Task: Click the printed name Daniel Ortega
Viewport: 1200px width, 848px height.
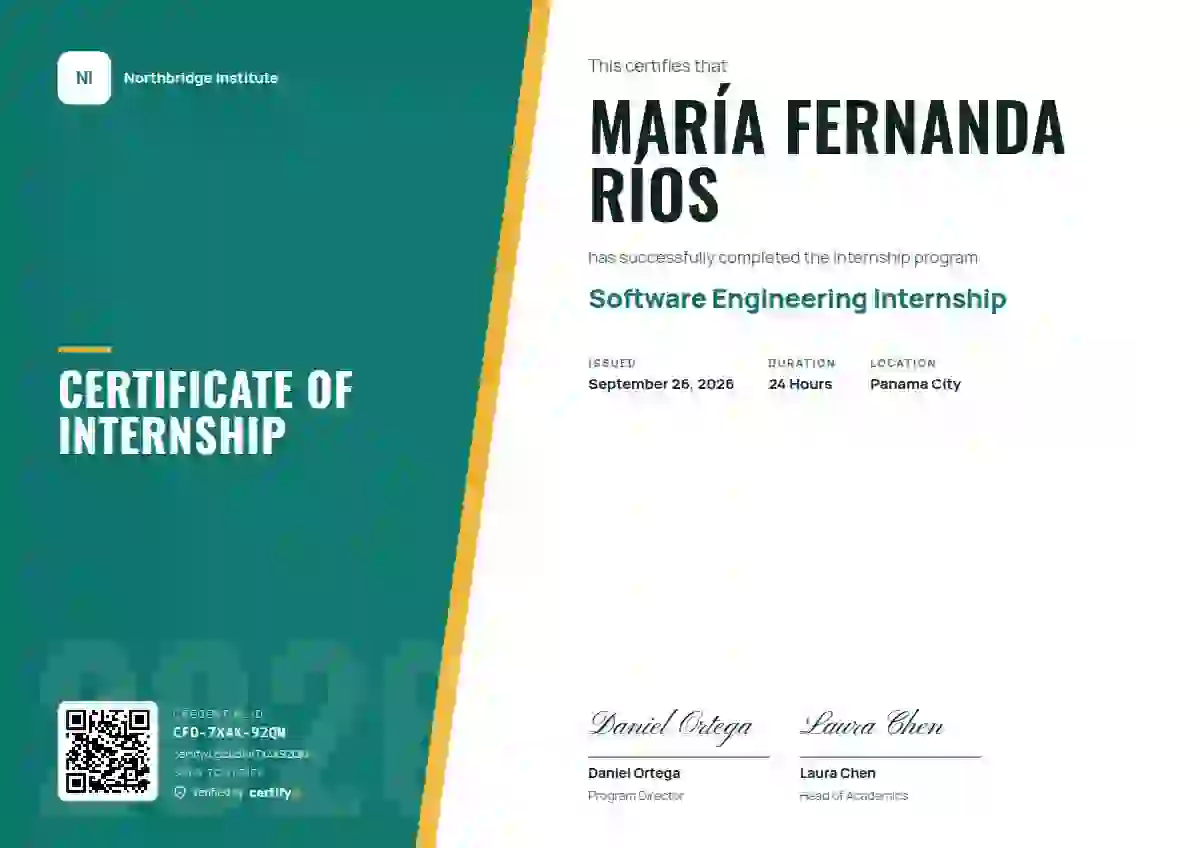Action: pos(634,773)
